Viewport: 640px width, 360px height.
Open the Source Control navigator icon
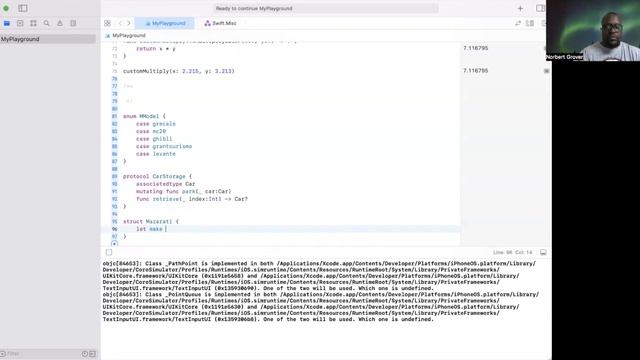pyautogui.click(x=20, y=23)
